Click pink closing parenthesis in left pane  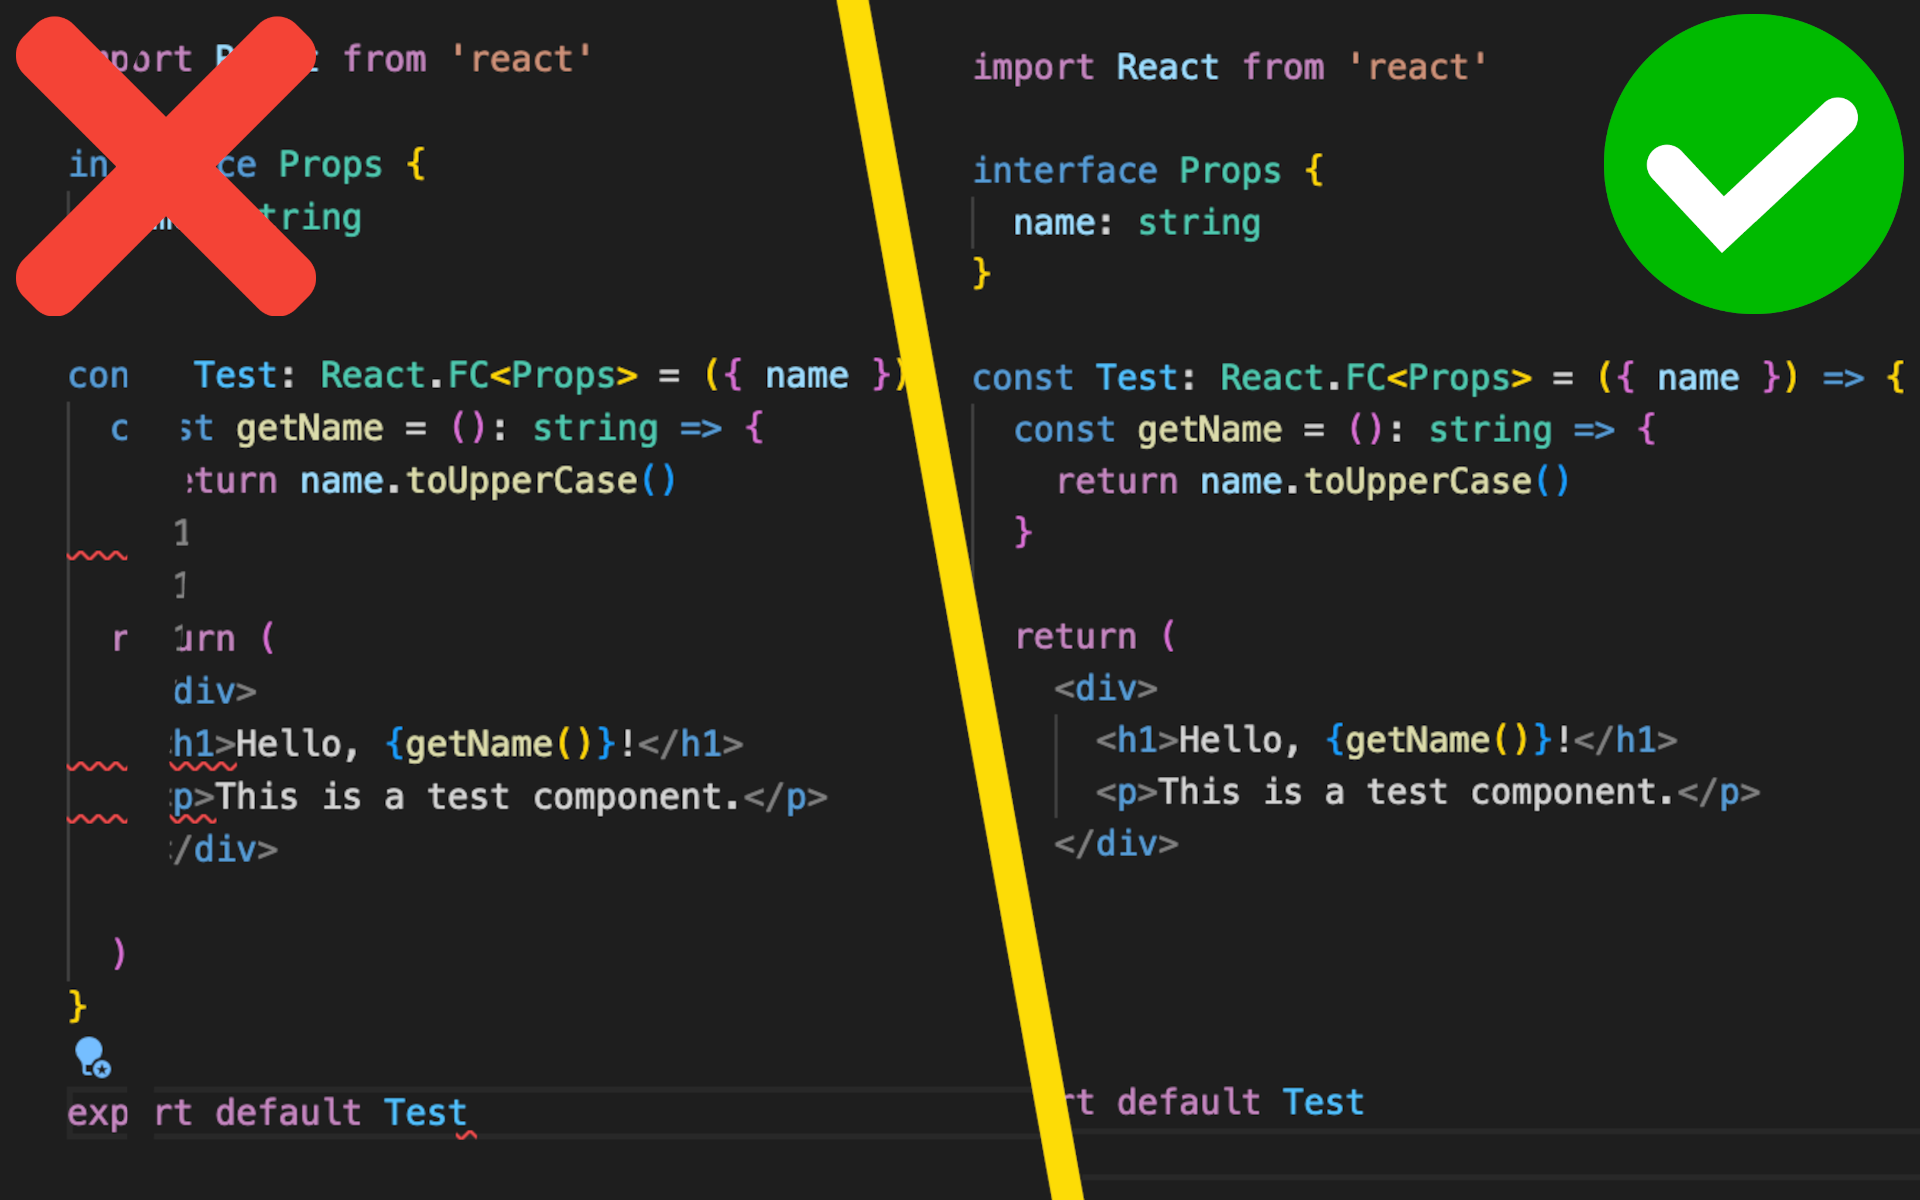tap(119, 953)
